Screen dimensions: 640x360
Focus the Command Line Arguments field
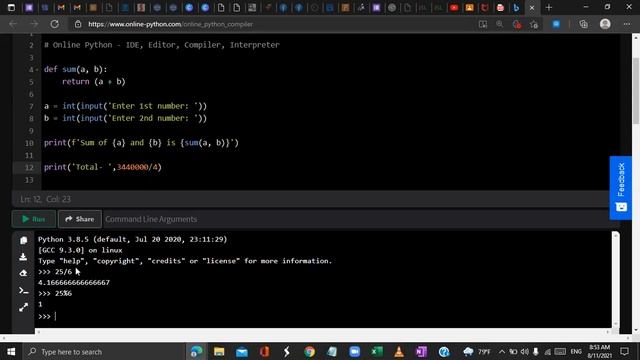pos(355,219)
